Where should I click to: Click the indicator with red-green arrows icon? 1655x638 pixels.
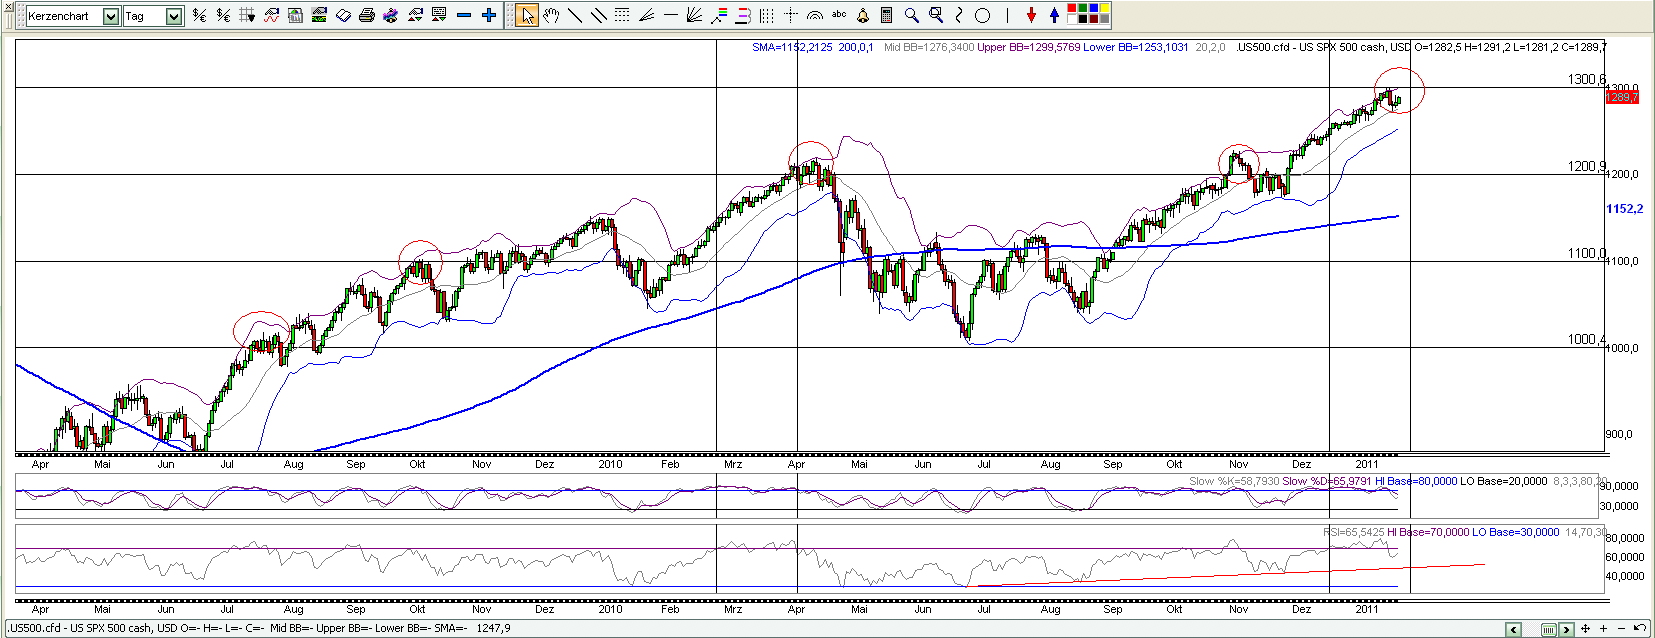(415, 15)
